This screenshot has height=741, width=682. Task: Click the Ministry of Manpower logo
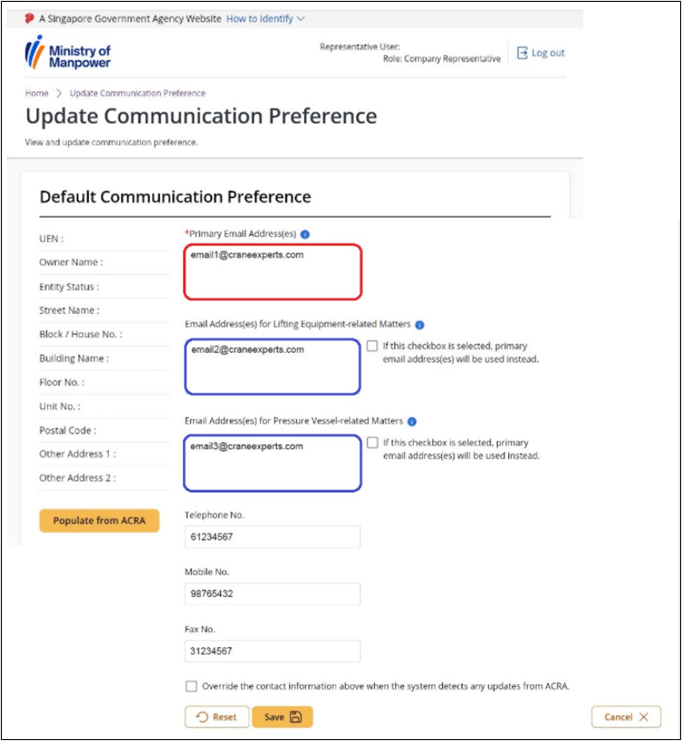(68, 53)
